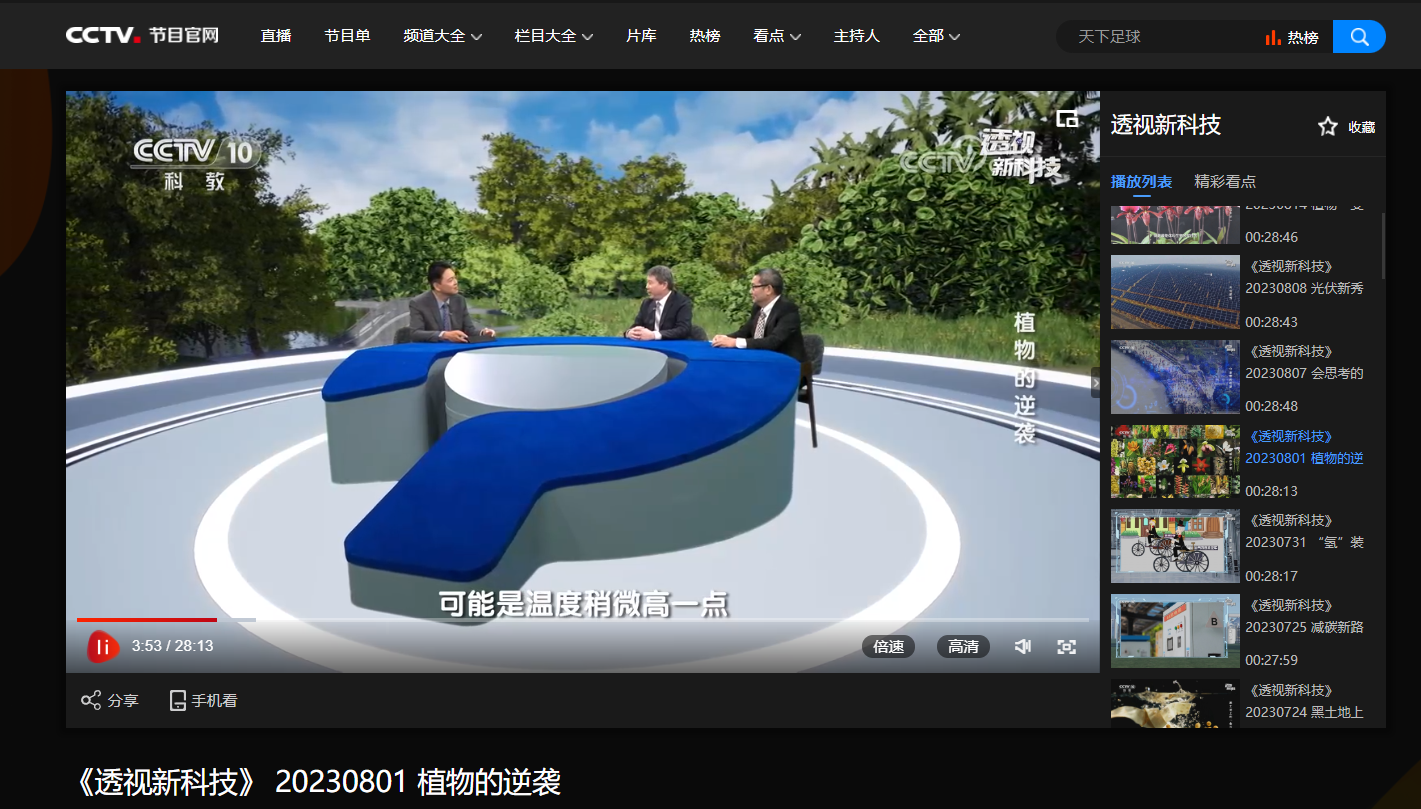Go to 直播 in the top navigation

tap(276, 36)
